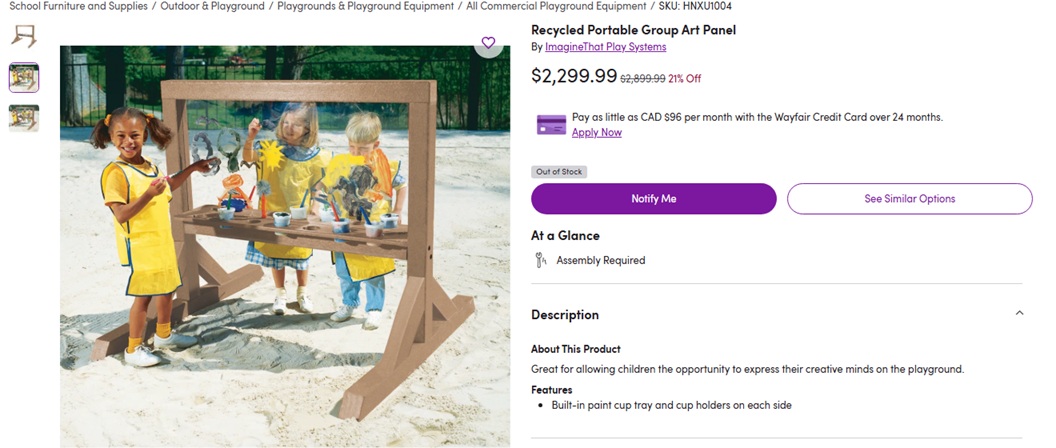Go to School Furniture and Supplies breadcrumb
The height and width of the screenshot is (448, 1056).
(76, 6)
